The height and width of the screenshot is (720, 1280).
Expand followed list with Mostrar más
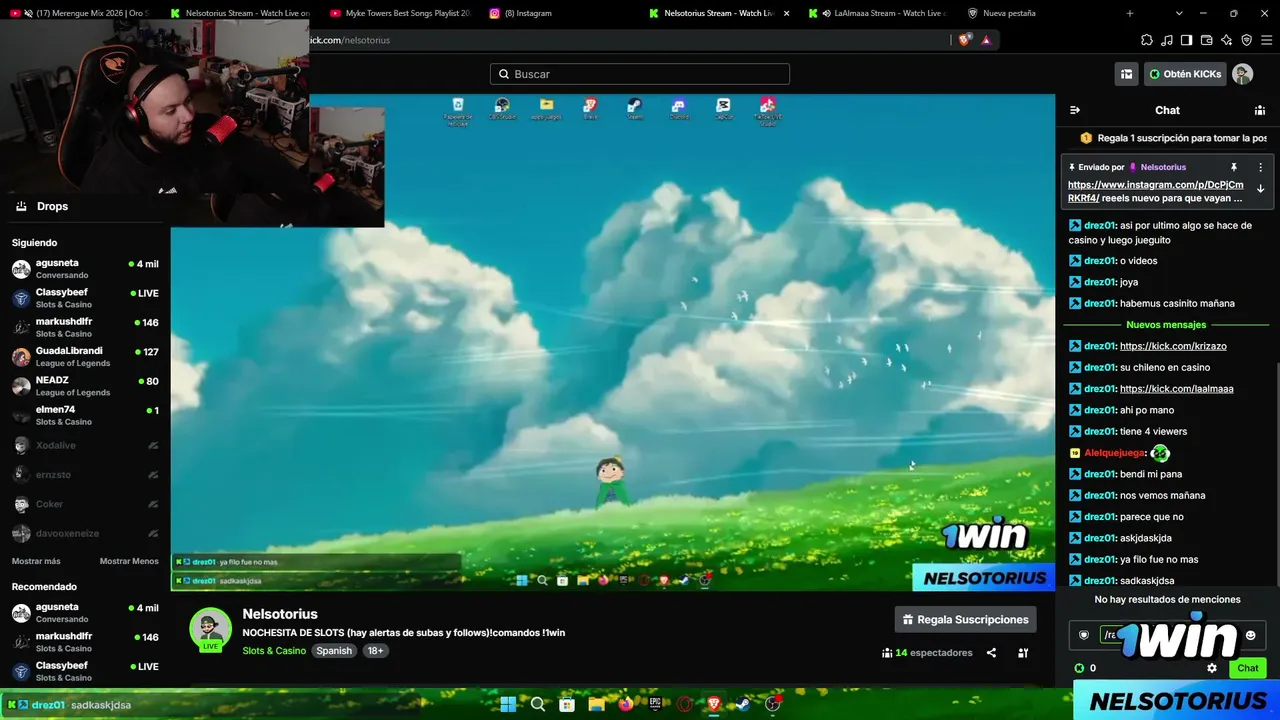[36, 561]
